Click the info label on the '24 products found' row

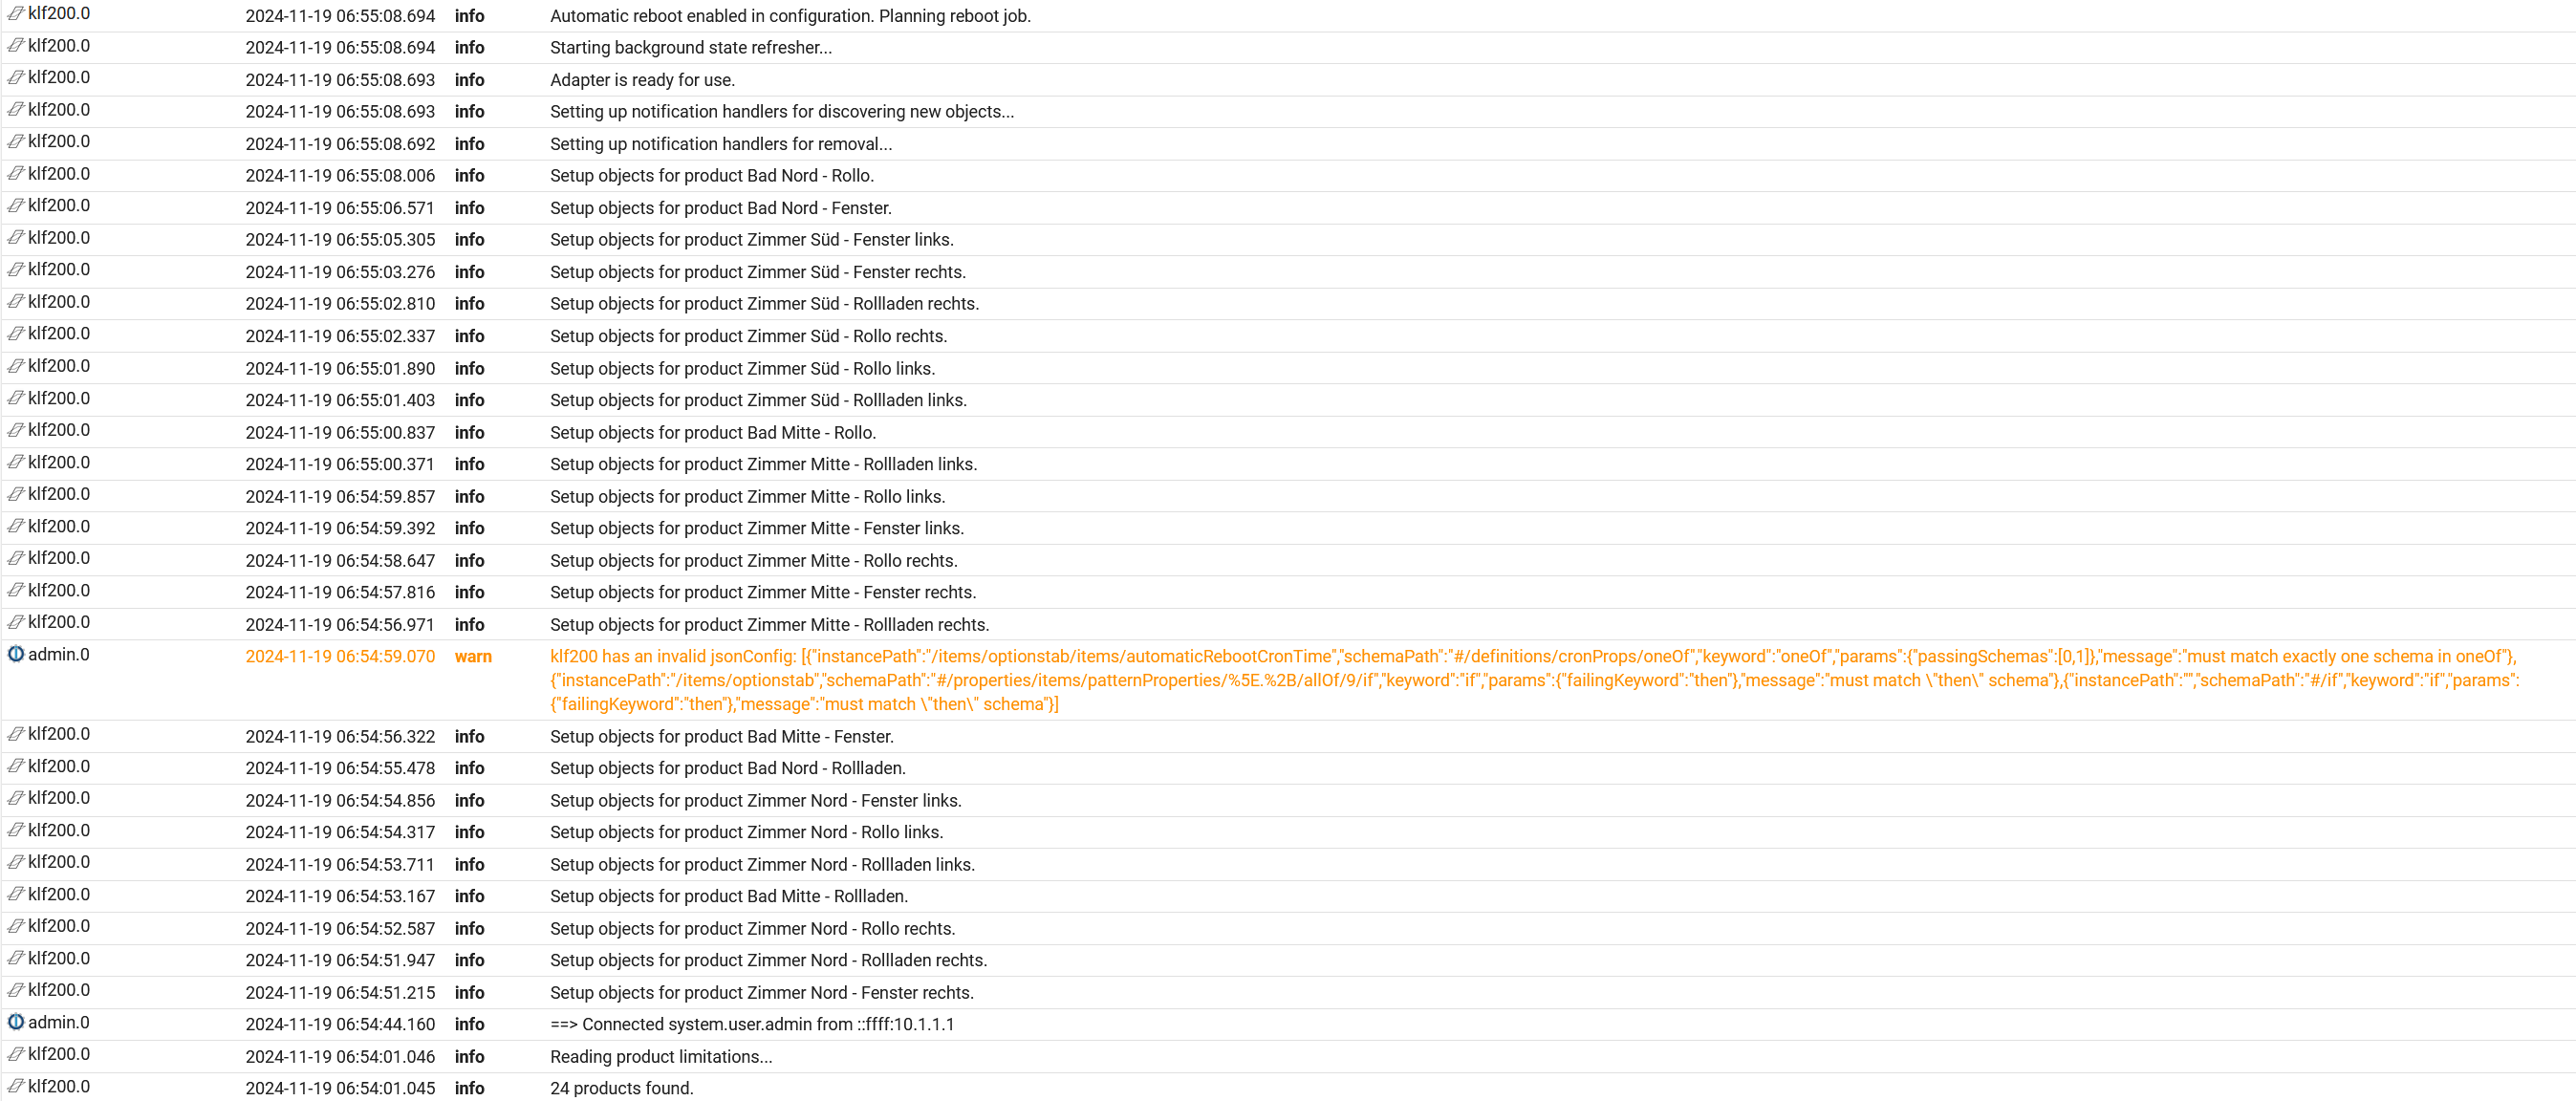tap(469, 1088)
